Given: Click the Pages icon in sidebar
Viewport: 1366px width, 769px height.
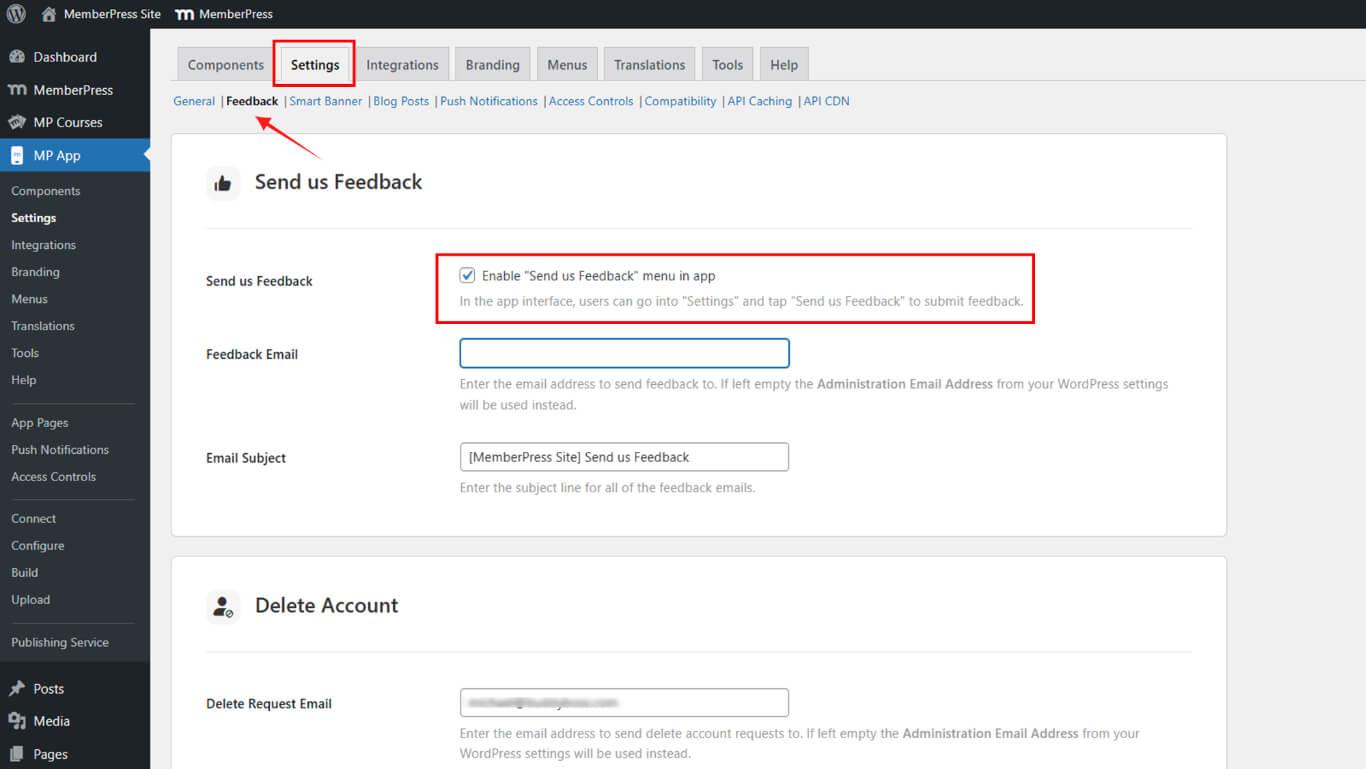Looking at the screenshot, I should click(17, 754).
